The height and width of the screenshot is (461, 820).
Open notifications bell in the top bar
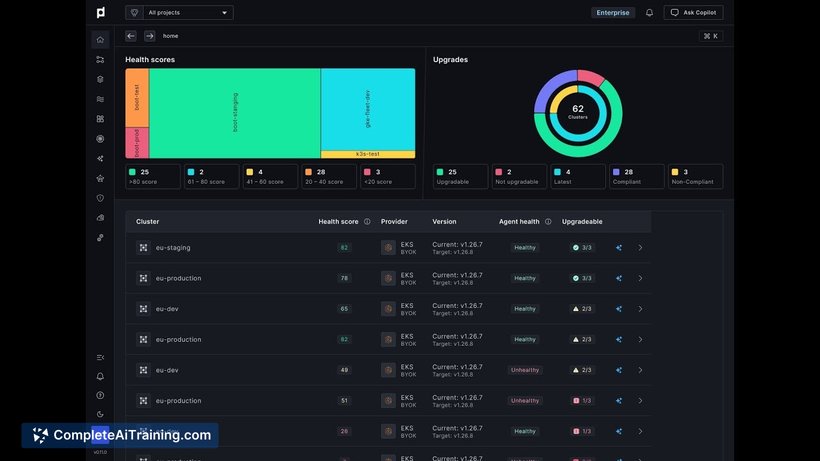649,13
